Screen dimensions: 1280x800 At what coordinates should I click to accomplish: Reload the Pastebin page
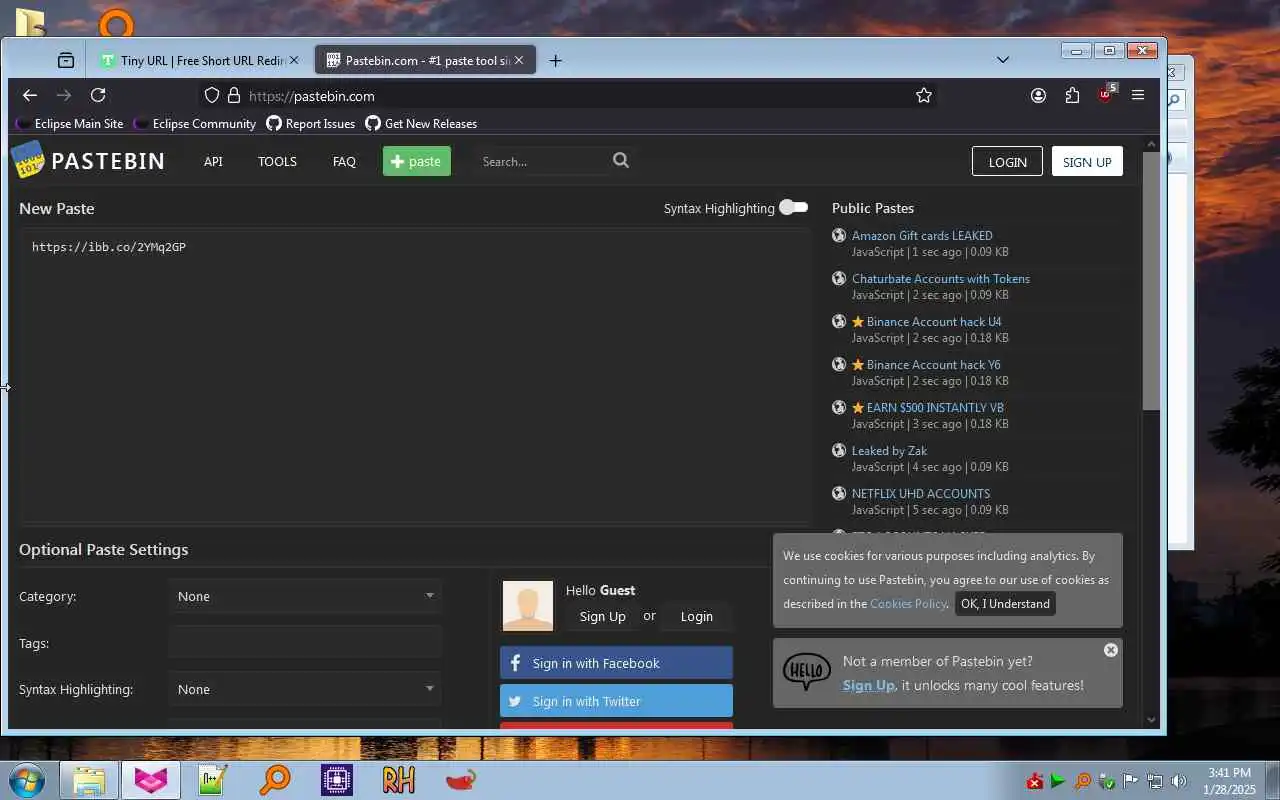[98, 95]
